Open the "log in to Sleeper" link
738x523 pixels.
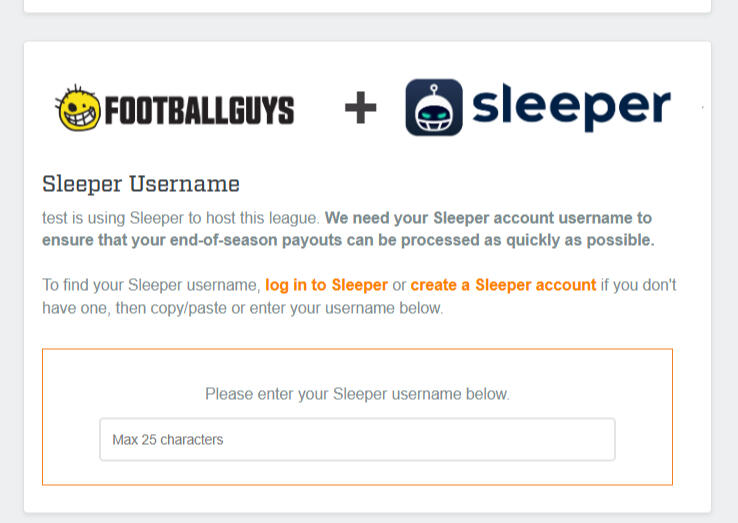pyautogui.click(x=326, y=285)
